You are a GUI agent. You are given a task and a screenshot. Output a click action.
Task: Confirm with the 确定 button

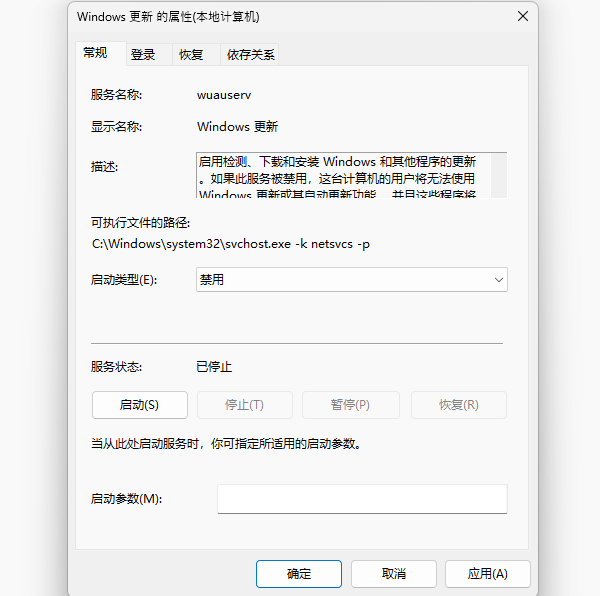pos(299,574)
